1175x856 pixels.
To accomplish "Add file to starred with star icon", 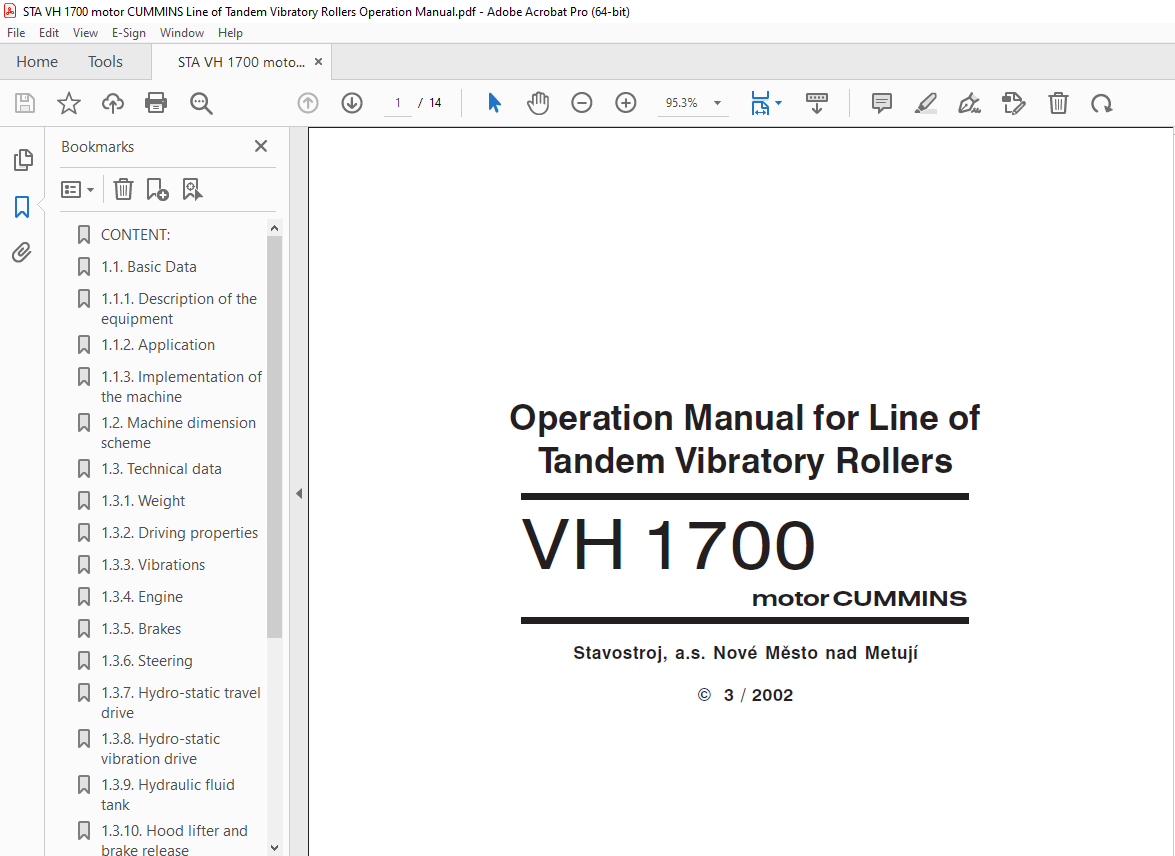I will pyautogui.click(x=68, y=103).
